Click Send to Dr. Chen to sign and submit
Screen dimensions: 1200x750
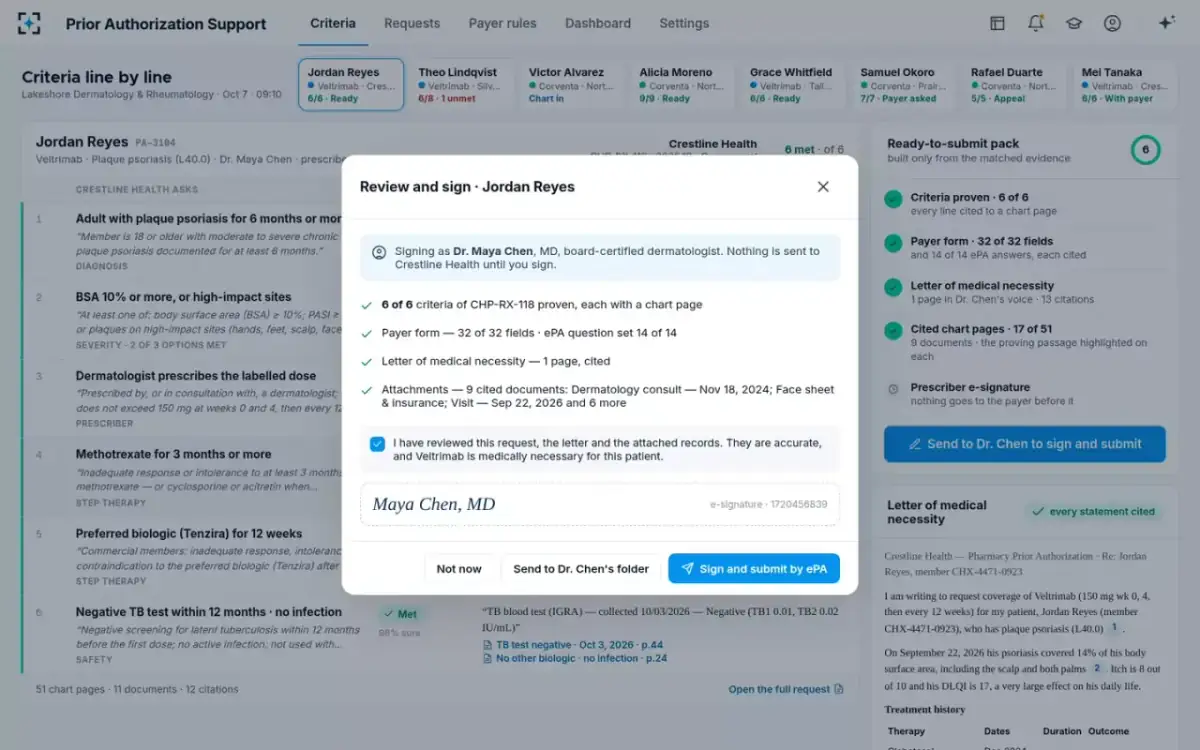point(1024,444)
